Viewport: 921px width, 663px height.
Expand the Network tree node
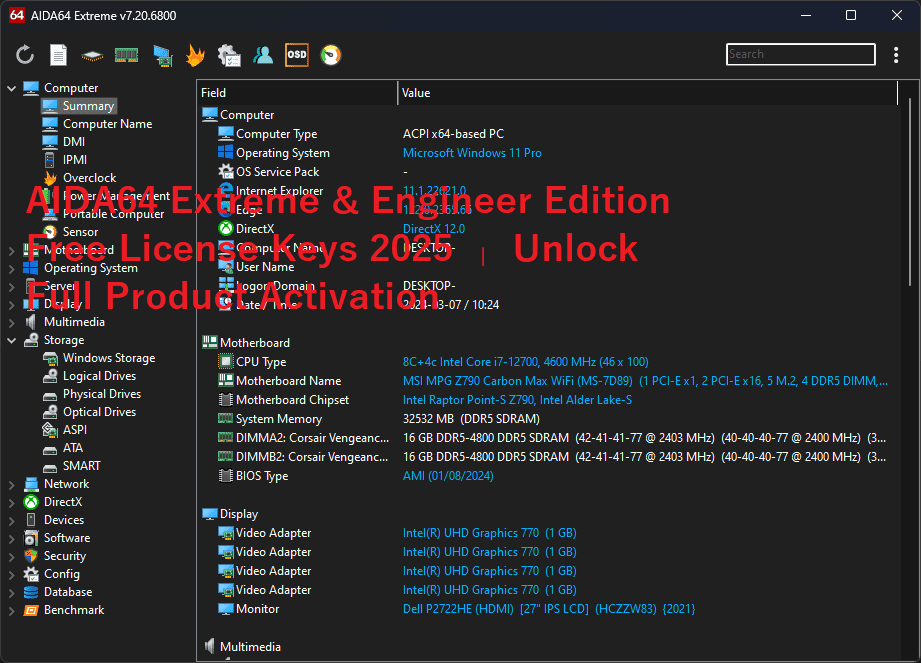click(x=11, y=484)
